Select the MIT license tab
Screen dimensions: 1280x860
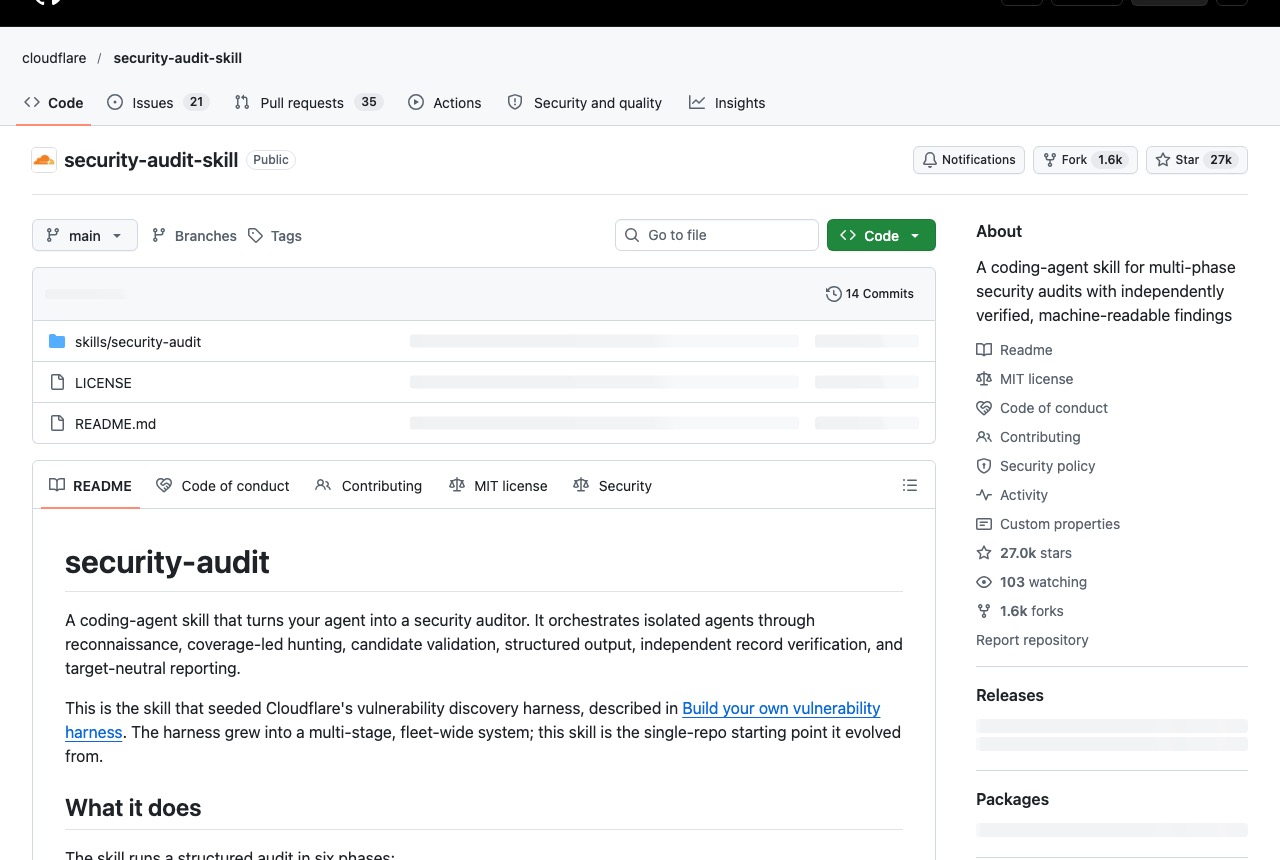coord(498,485)
